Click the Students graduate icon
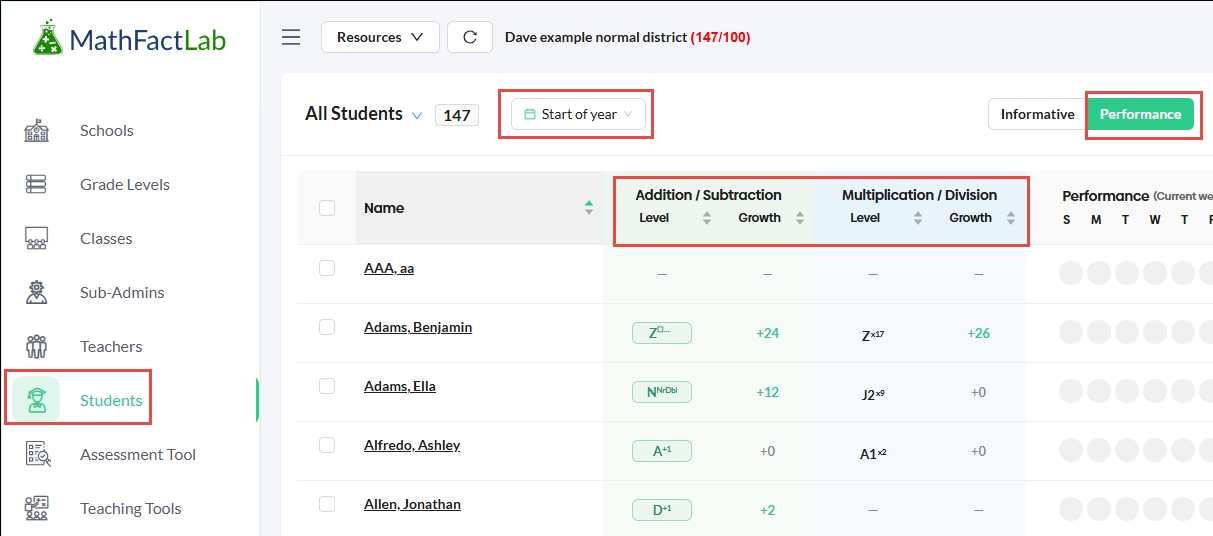 [36, 400]
